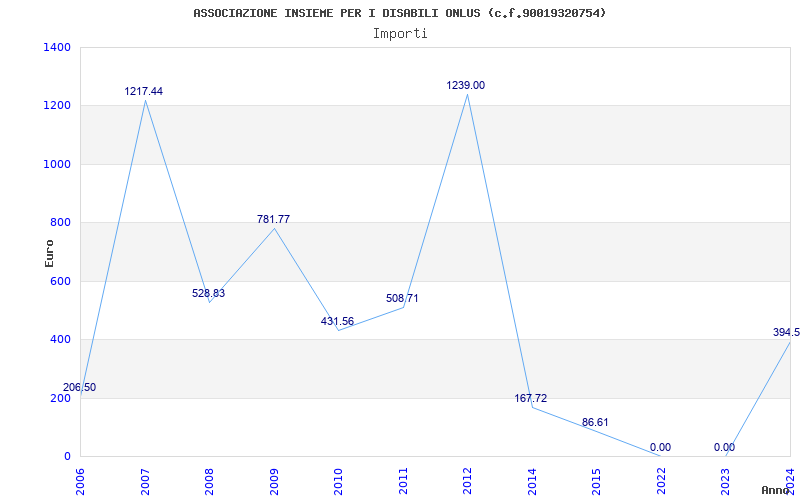
Task: Click the 206.50 data label
Action: (80, 387)
